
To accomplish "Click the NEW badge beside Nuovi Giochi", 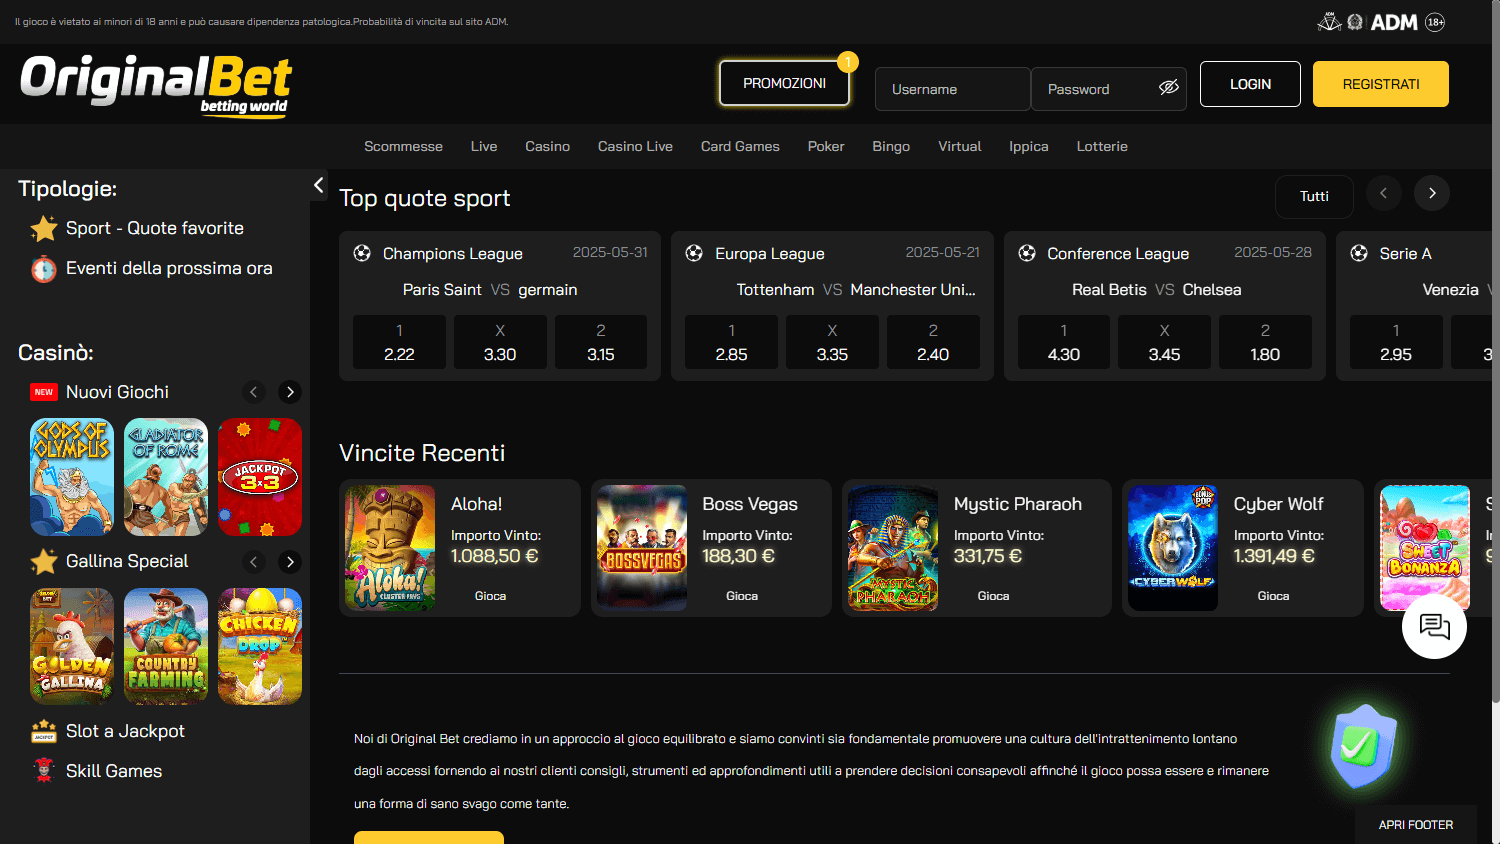I will click(43, 392).
